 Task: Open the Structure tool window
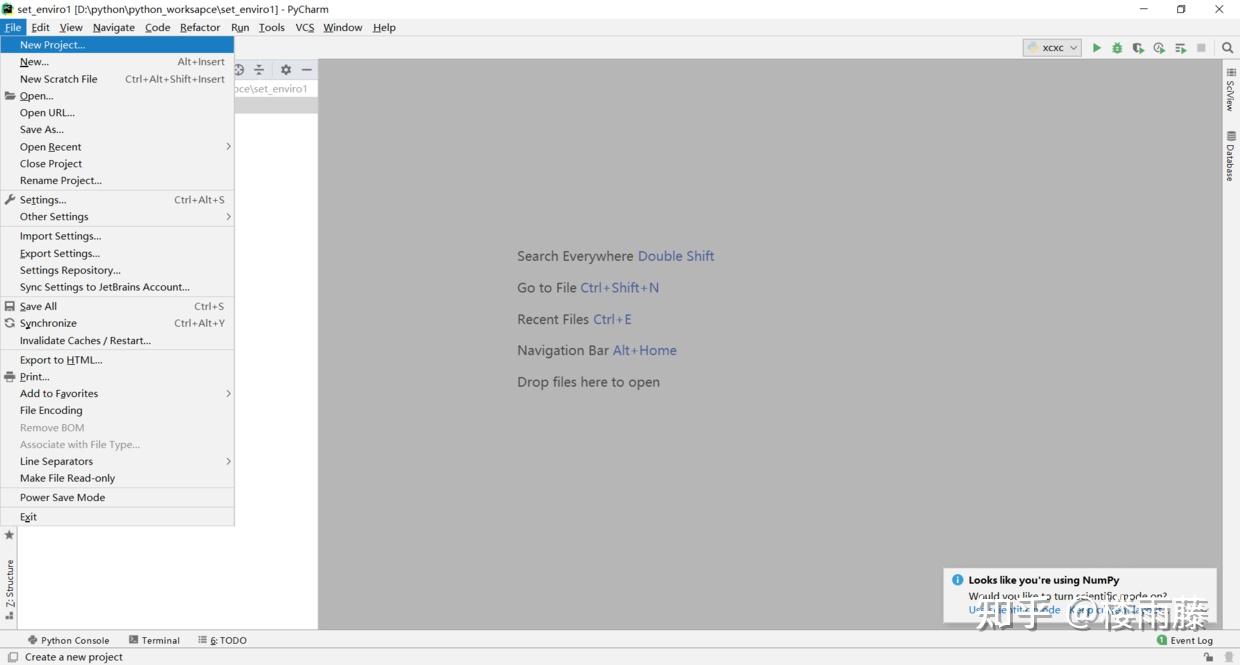(10, 590)
